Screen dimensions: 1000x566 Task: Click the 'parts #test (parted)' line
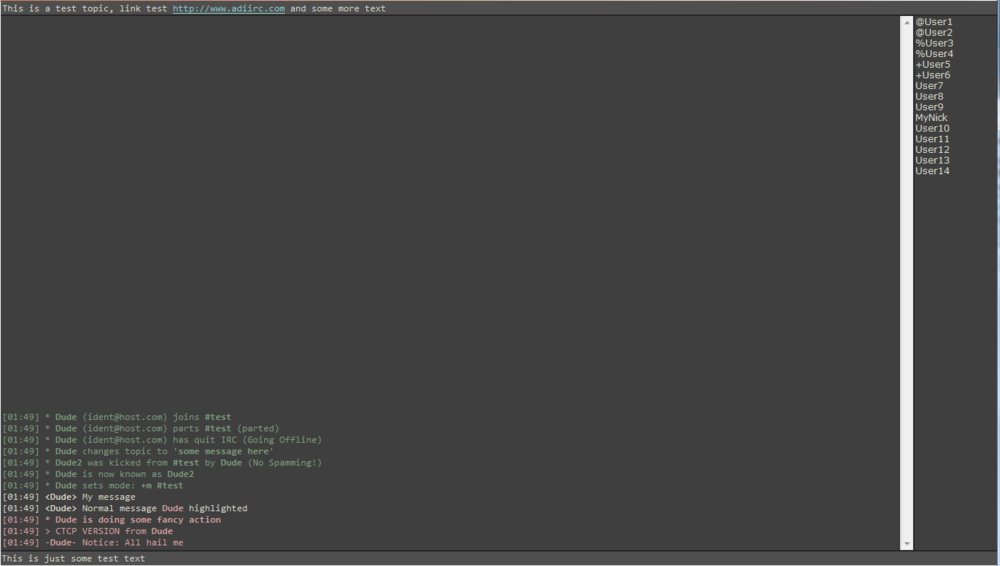pyautogui.click(x=141, y=428)
